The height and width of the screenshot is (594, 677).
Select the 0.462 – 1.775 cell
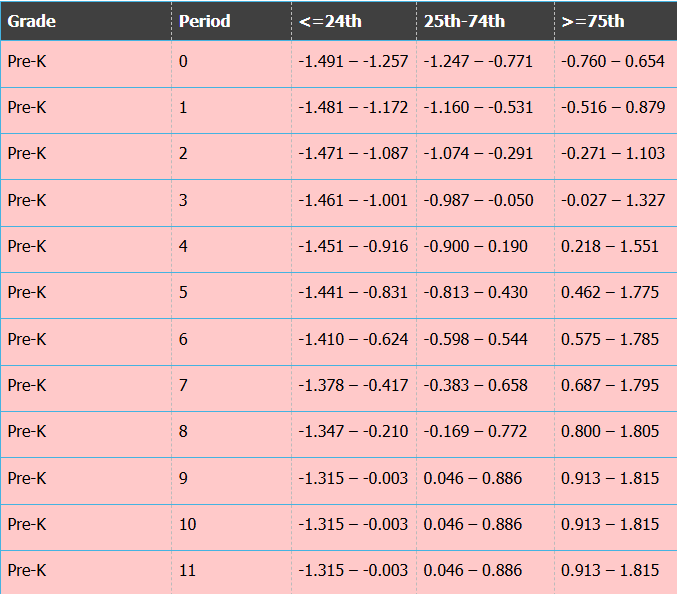[x=610, y=292]
